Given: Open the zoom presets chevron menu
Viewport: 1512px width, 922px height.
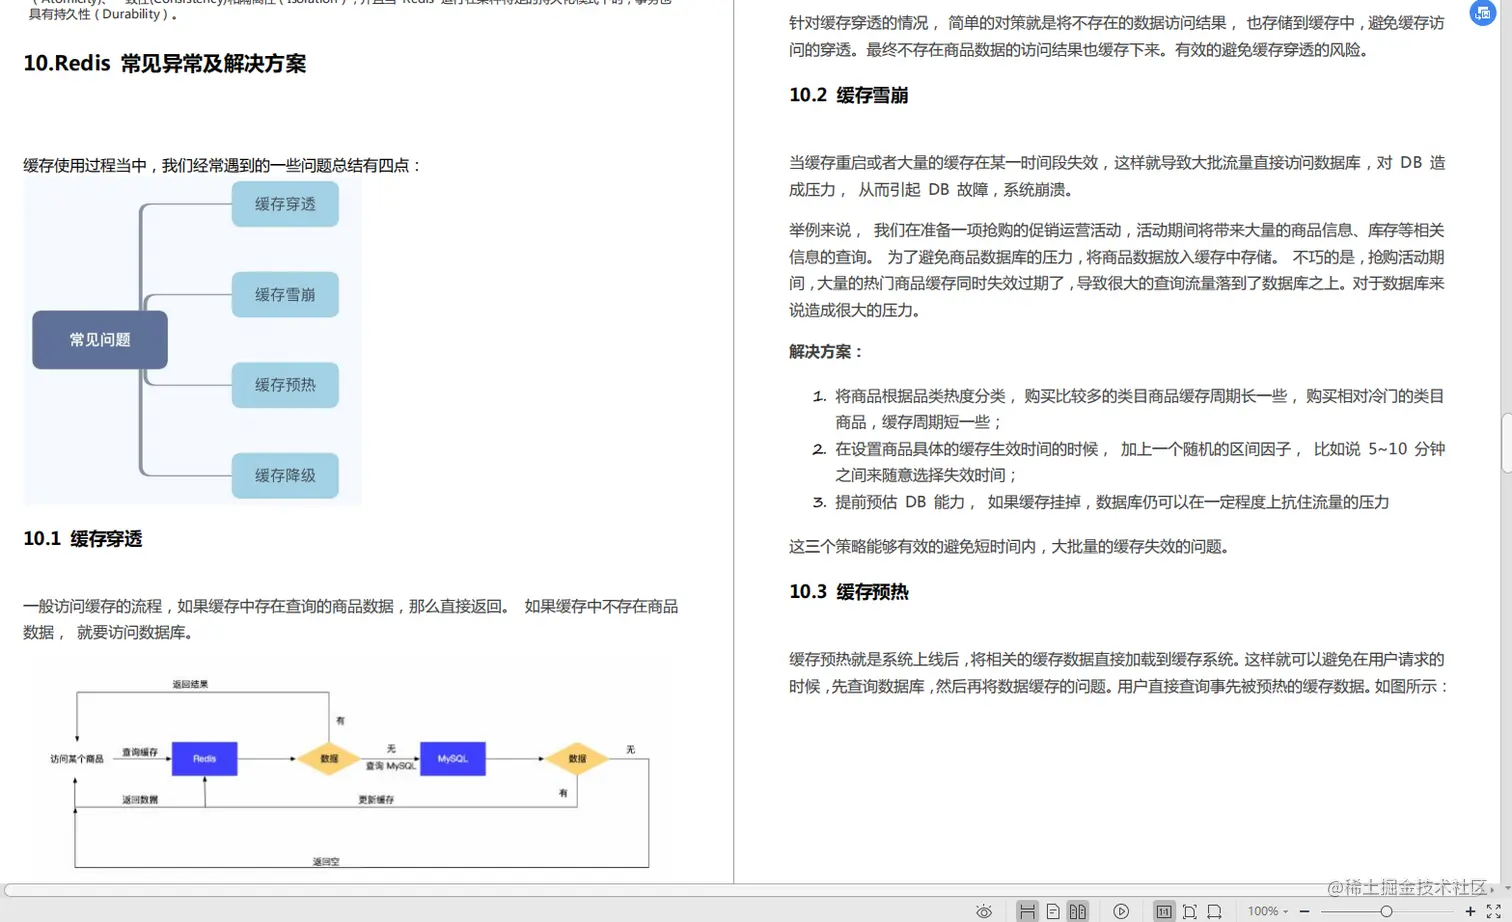Looking at the screenshot, I should tap(1287, 911).
